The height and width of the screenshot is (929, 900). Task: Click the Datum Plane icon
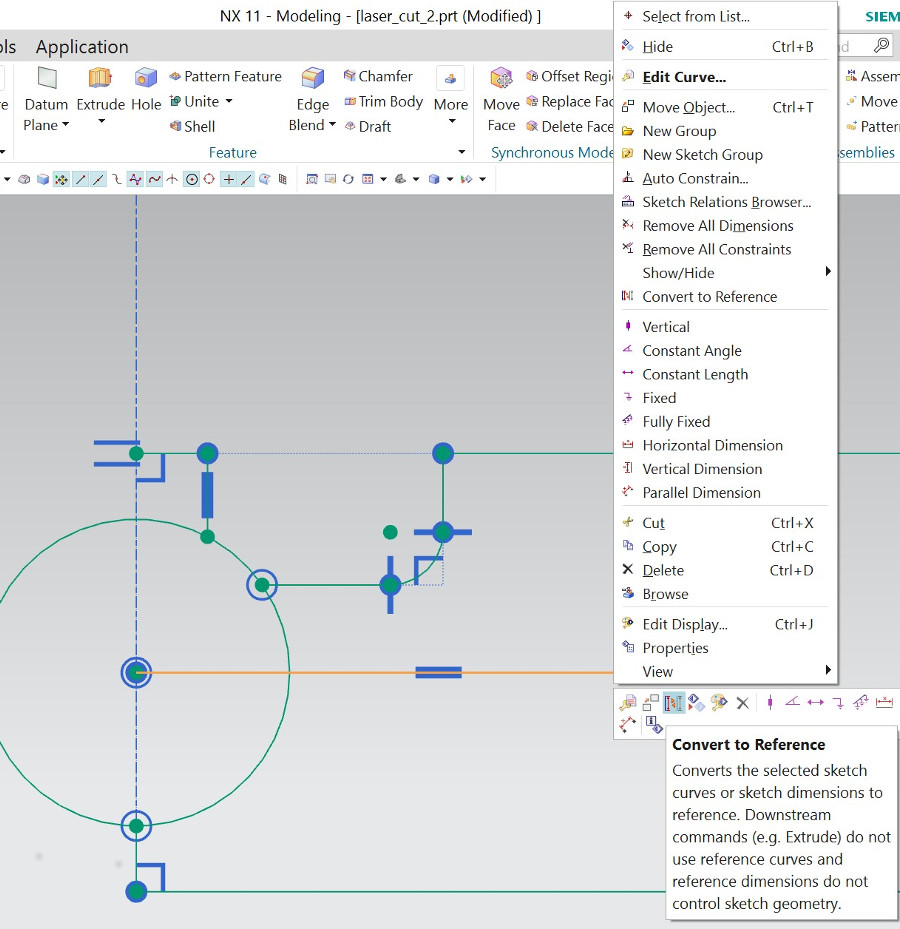46,79
